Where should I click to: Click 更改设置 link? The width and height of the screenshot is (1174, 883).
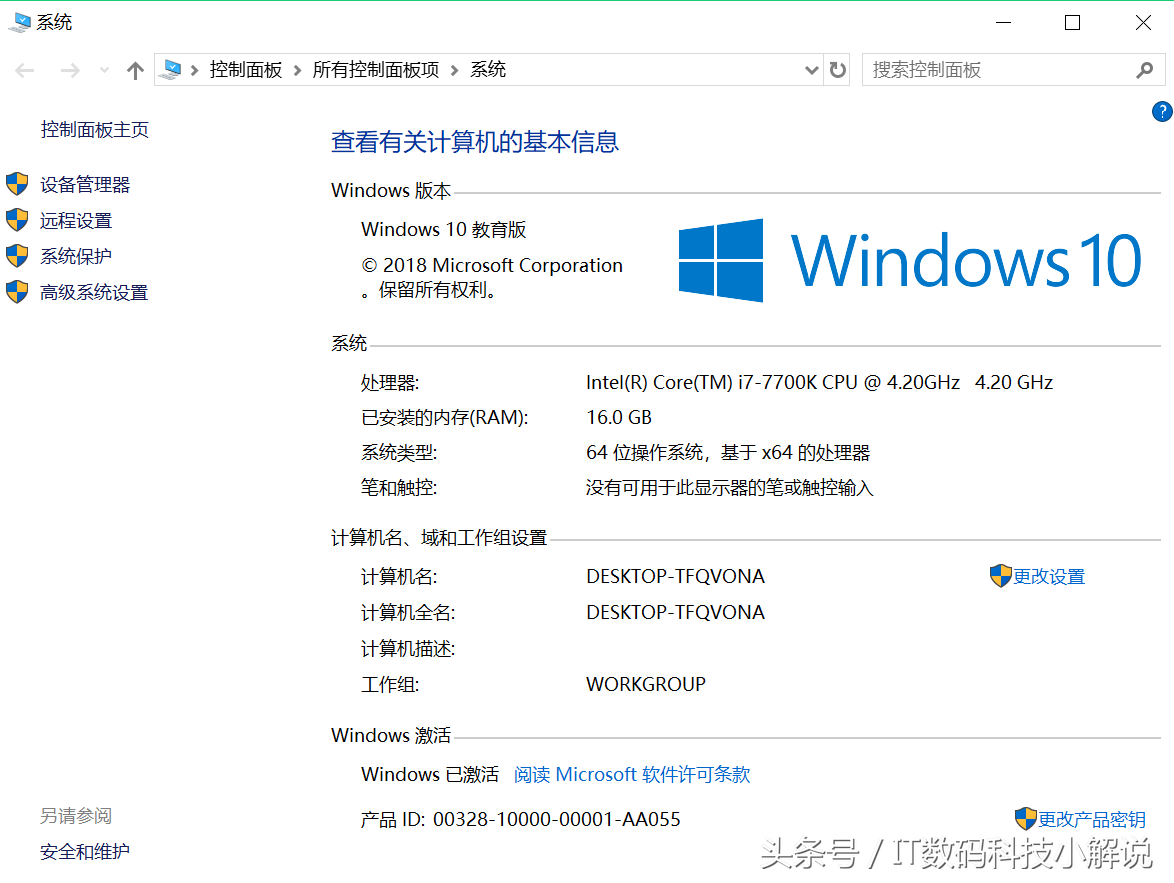pos(1049,577)
